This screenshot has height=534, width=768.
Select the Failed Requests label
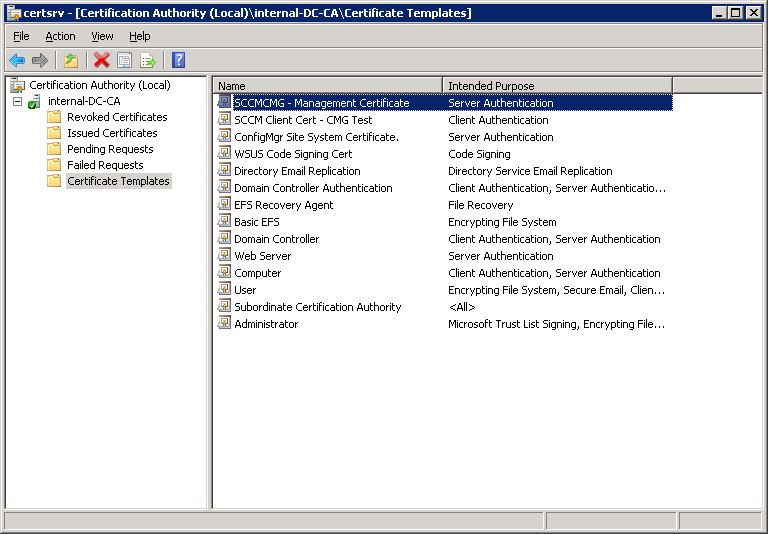pyautogui.click(x=105, y=165)
